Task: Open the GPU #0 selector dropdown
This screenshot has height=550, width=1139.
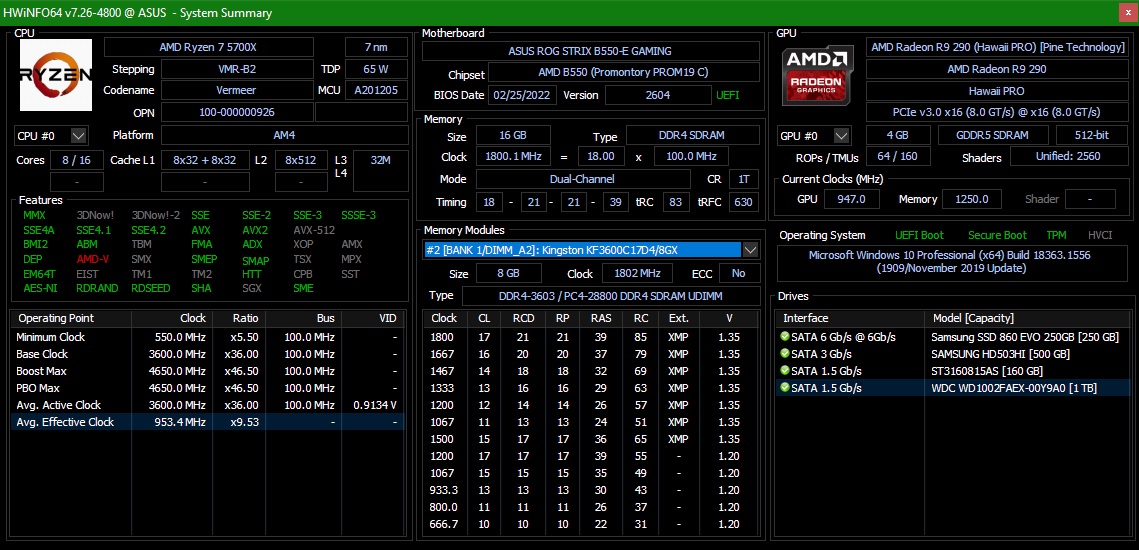Action: (x=842, y=136)
